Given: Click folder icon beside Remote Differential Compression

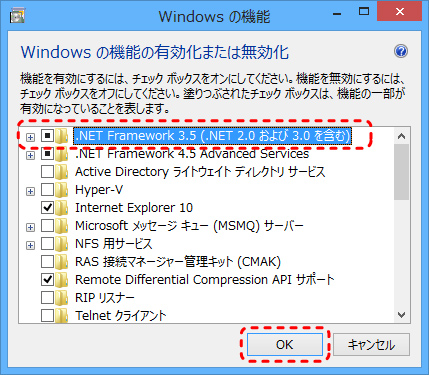Looking at the screenshot, I should [x=61, y=280].
